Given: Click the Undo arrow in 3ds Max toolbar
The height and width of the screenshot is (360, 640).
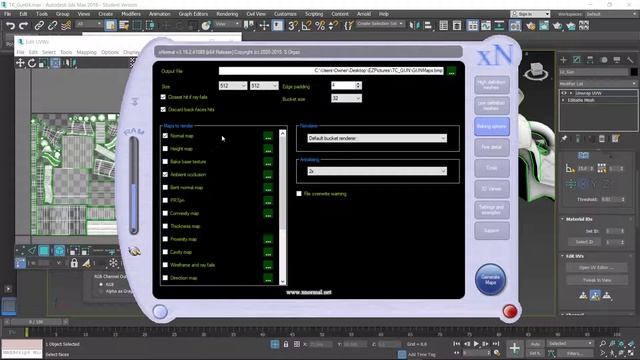Looking at the screenshot, I should (10, 26).
